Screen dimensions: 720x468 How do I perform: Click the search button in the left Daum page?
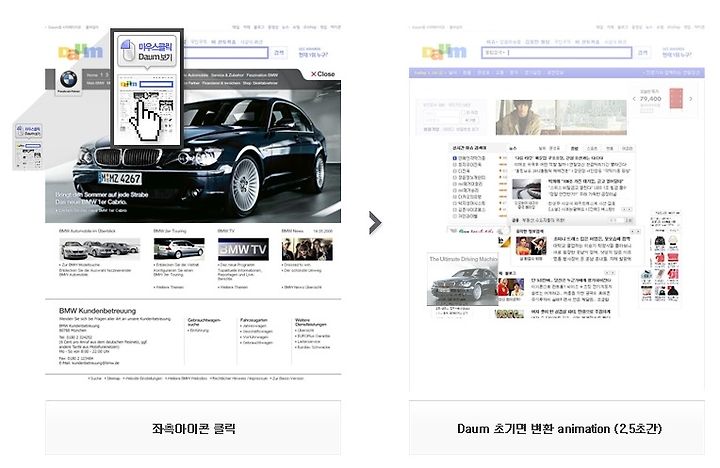[279, 53]
